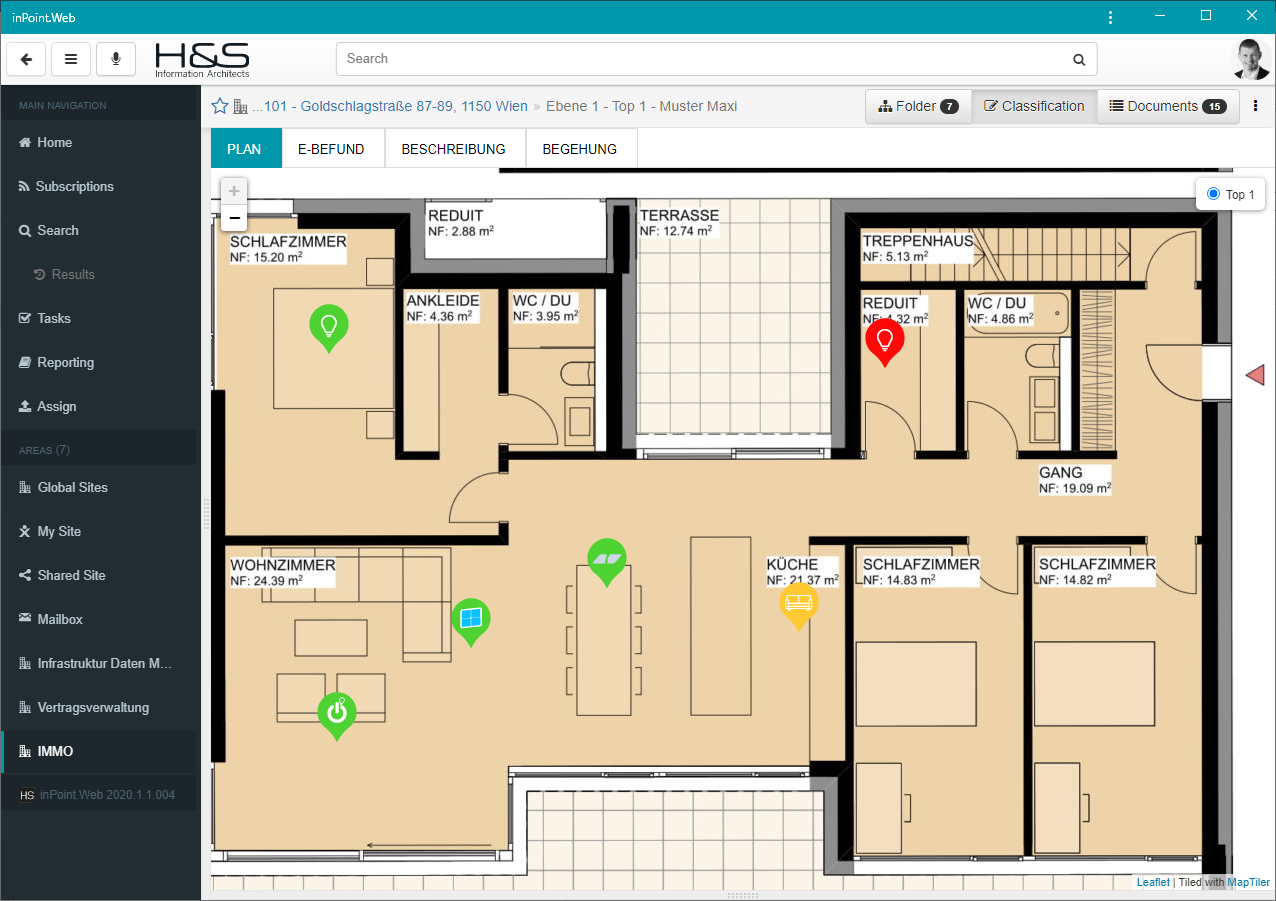Click the back arrow button

click(x=26, y=59)
